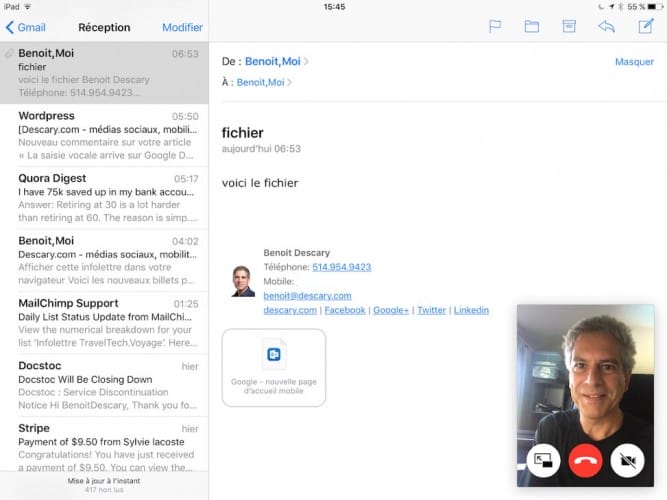Viewport: 667px width, 500px height.
Task: Open the attached Google nouvelle page document
Action: [274, 368]
